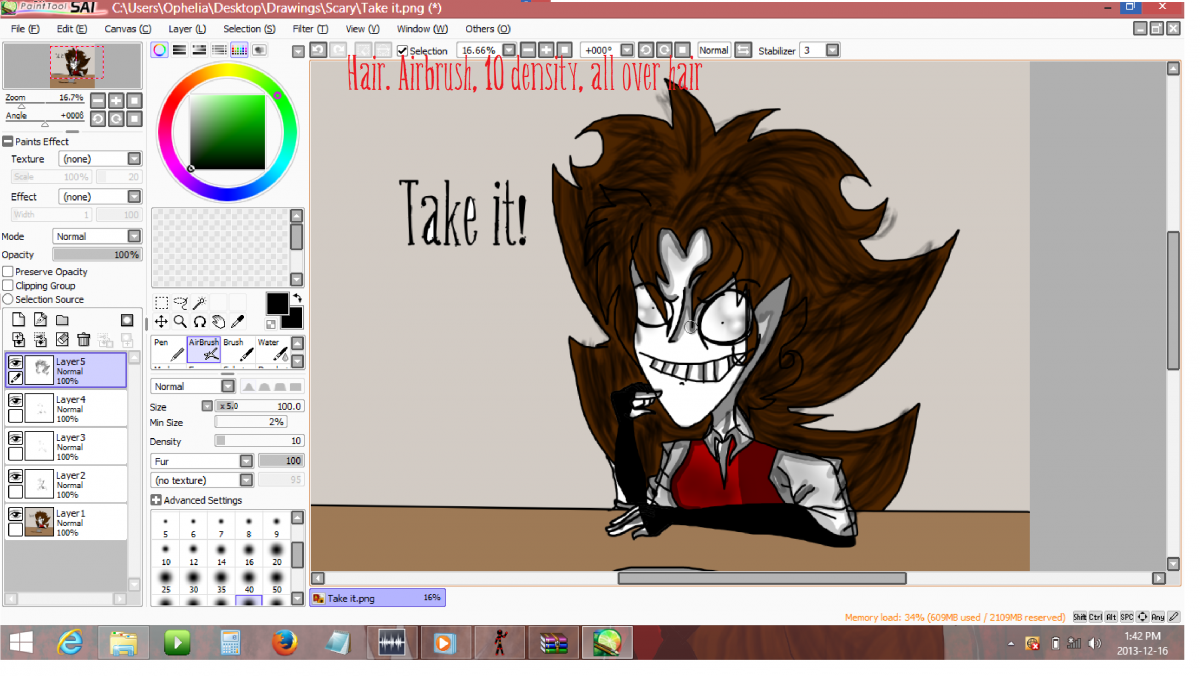
Task: Click the Take it.png document tab
Action: pyautogui.click(x=376, y=598)
